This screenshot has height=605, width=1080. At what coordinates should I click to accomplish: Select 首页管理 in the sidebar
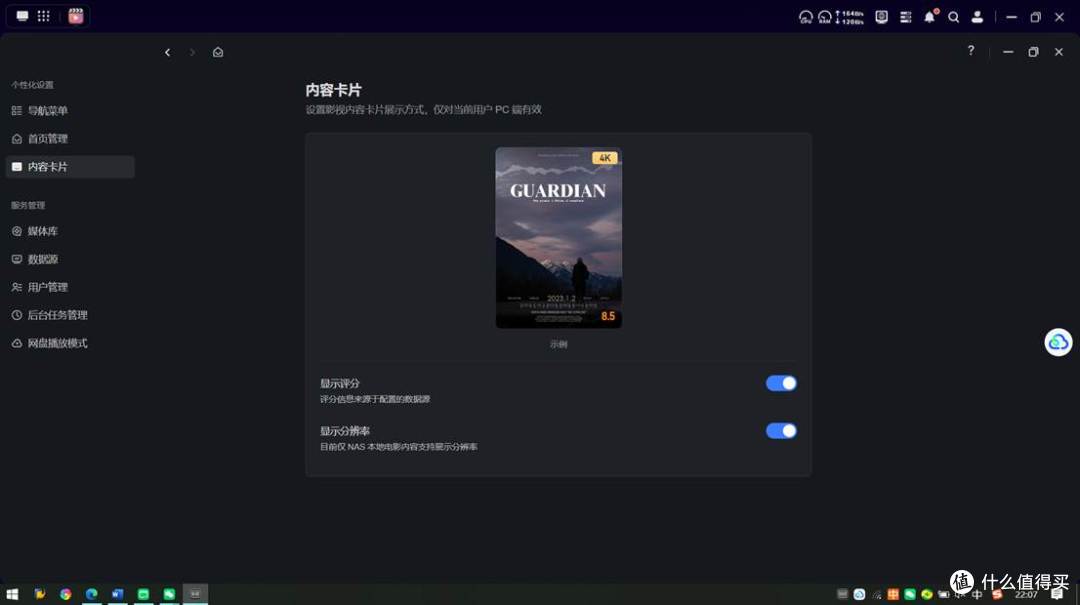70,139
